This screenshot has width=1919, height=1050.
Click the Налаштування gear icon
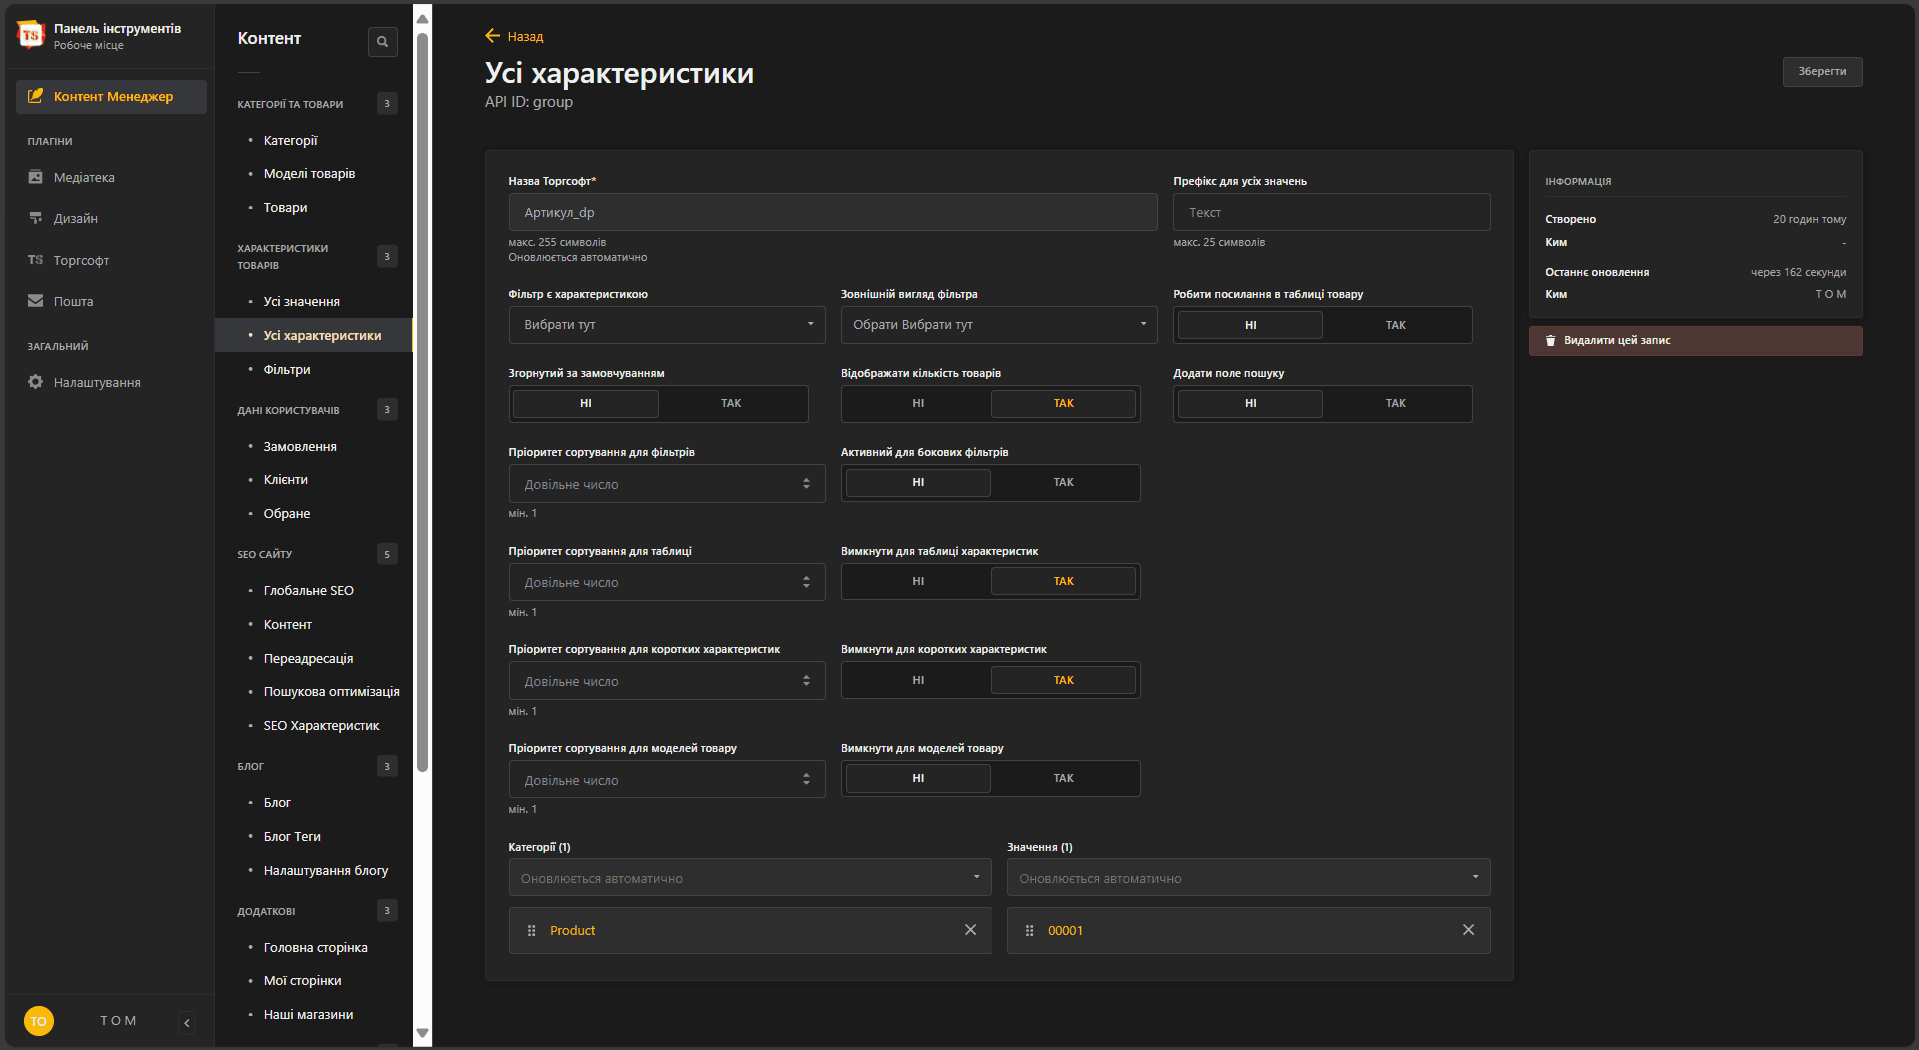tap(36, 382)
